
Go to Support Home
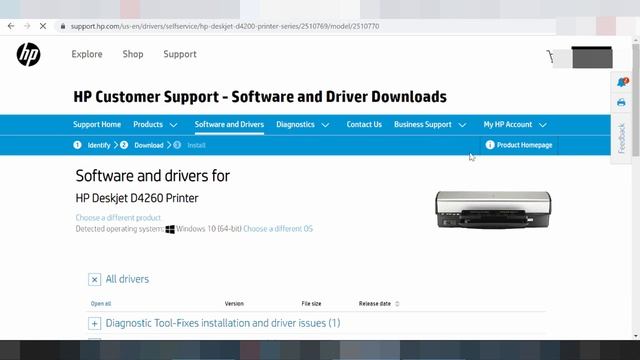coord(97,124)
